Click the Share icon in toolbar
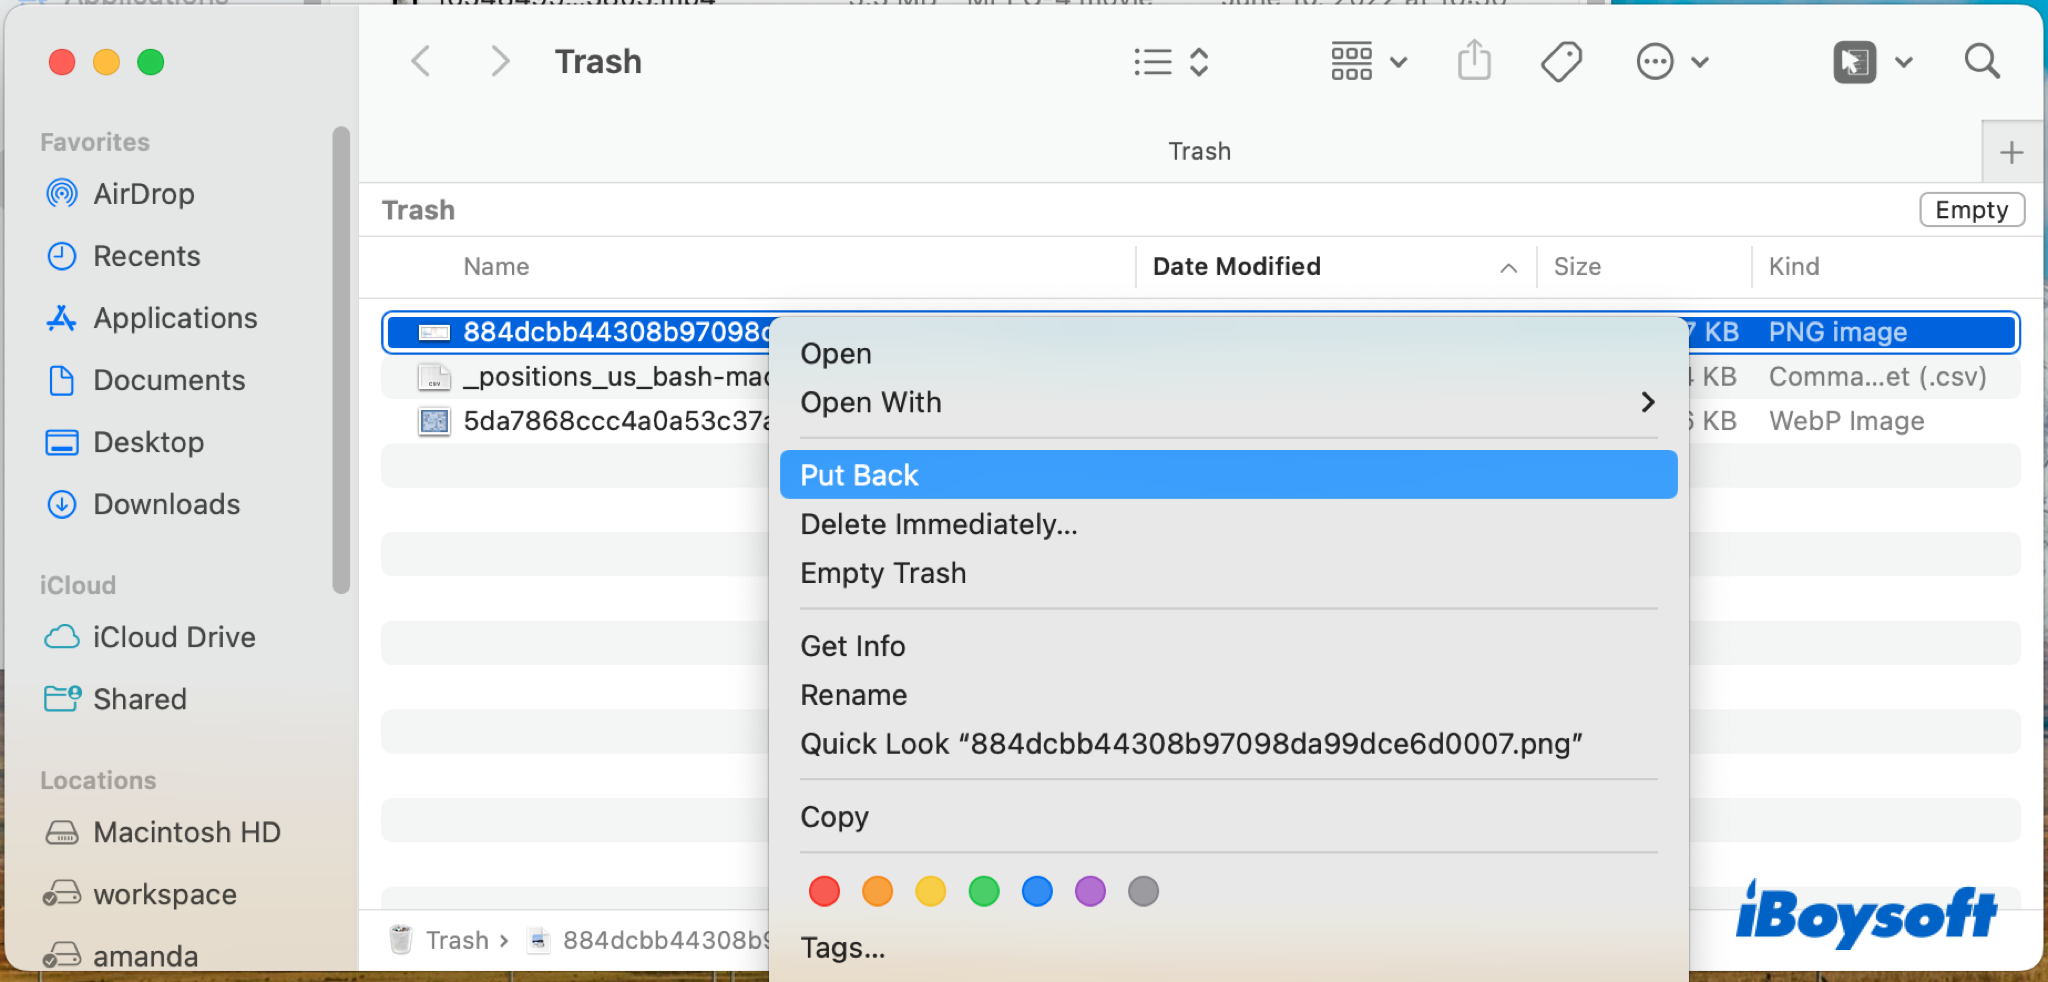Image resolution: width=2048 pixels, height=982 pixels. click(x=1473, y=62)
